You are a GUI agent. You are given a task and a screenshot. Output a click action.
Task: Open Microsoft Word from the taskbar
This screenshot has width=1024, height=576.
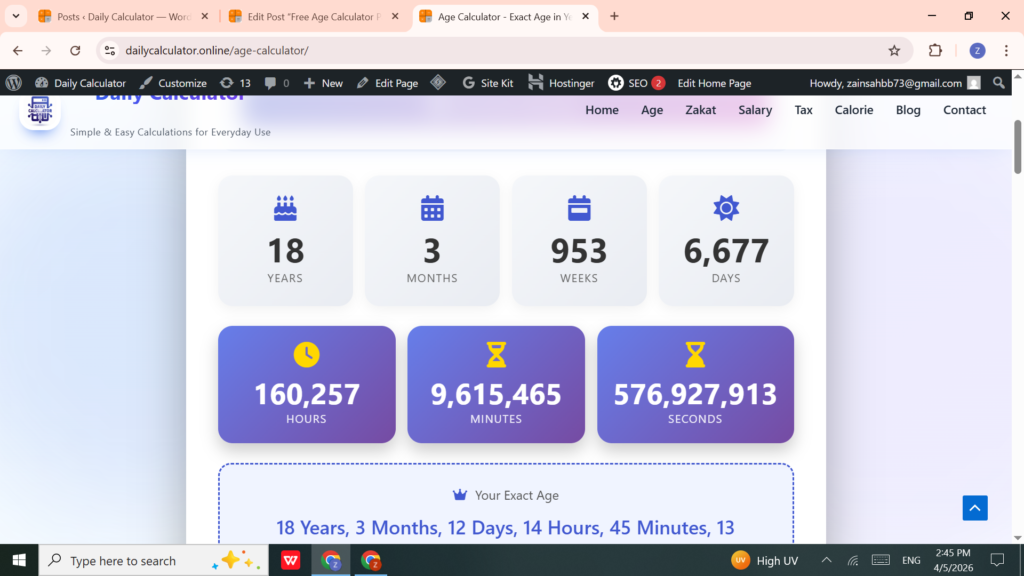pyautogui.click(x=289, y=560)
